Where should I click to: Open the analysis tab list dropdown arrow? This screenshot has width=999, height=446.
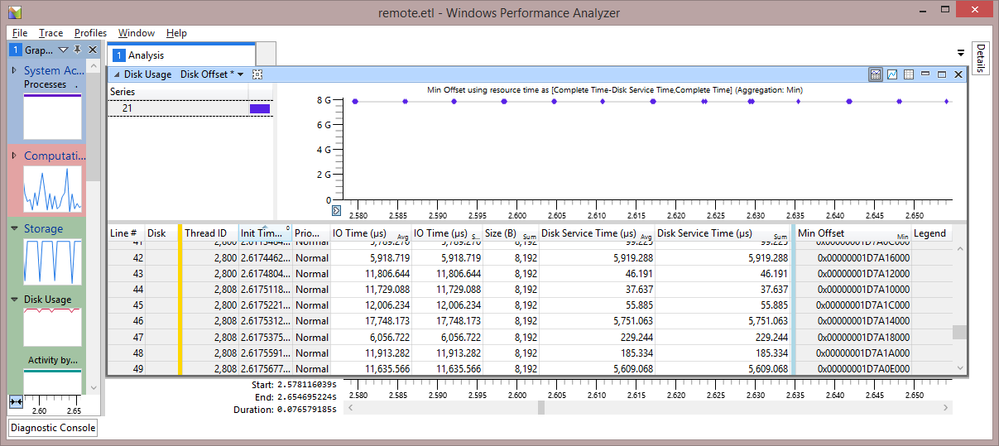point(961,53)
